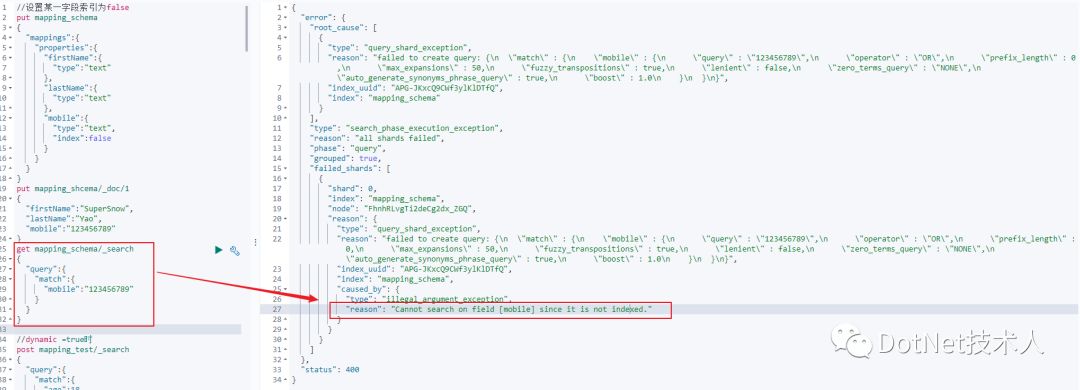Click the "firstName":"SuperSnow" line
Image resolution: width=1080 pixels, height=390 pixels.
(79, 208)
